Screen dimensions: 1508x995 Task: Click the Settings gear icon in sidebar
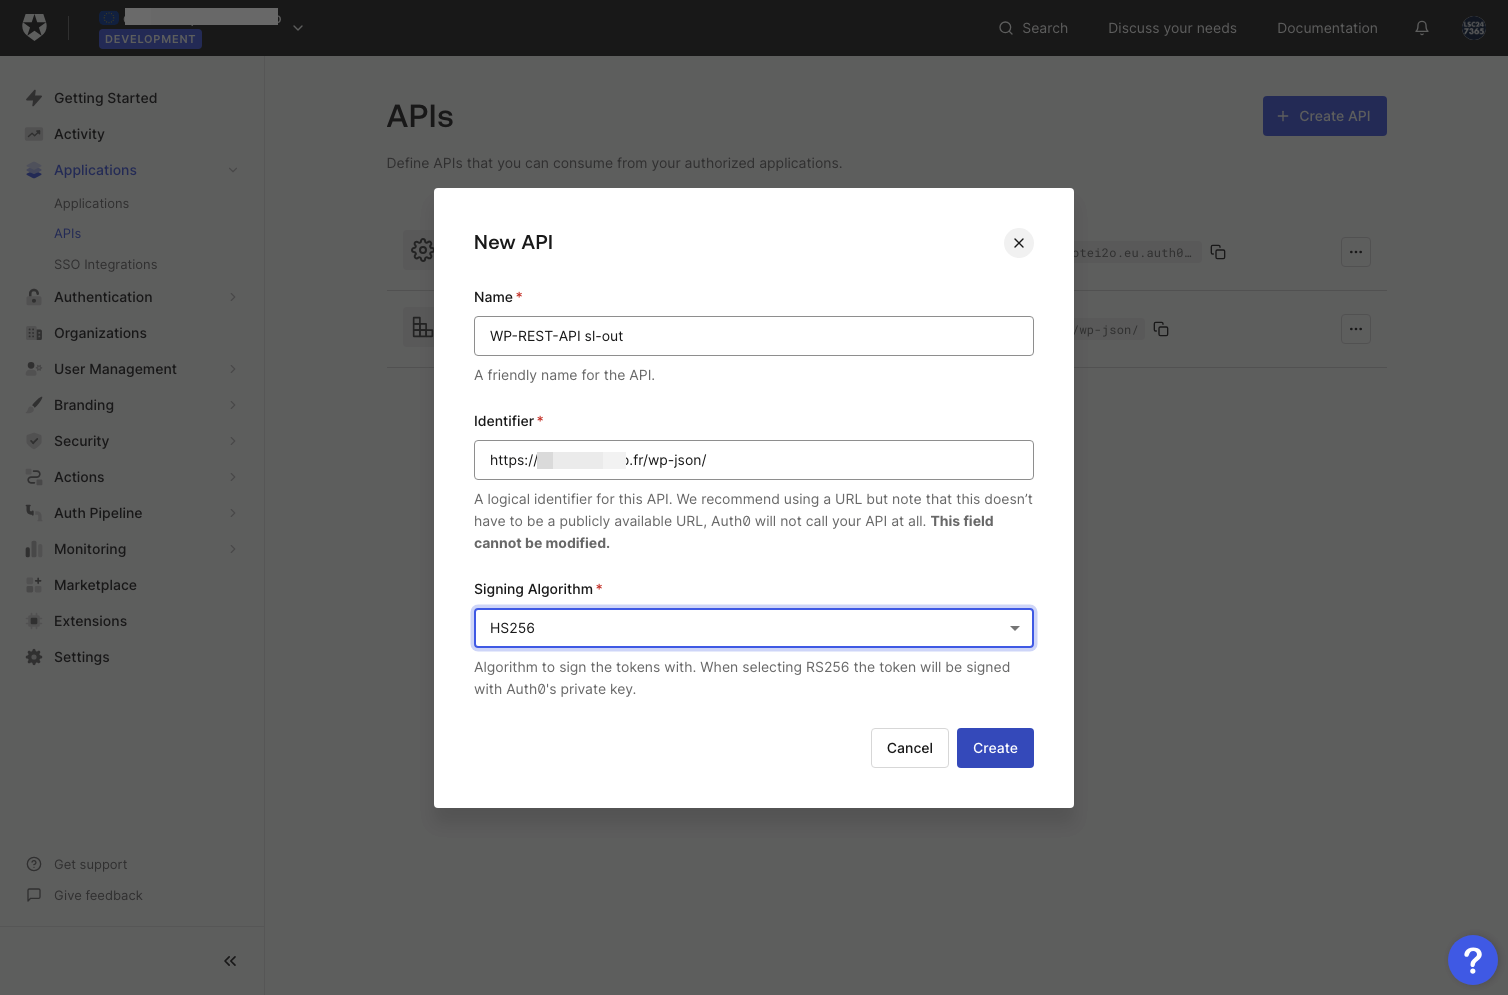34,657
